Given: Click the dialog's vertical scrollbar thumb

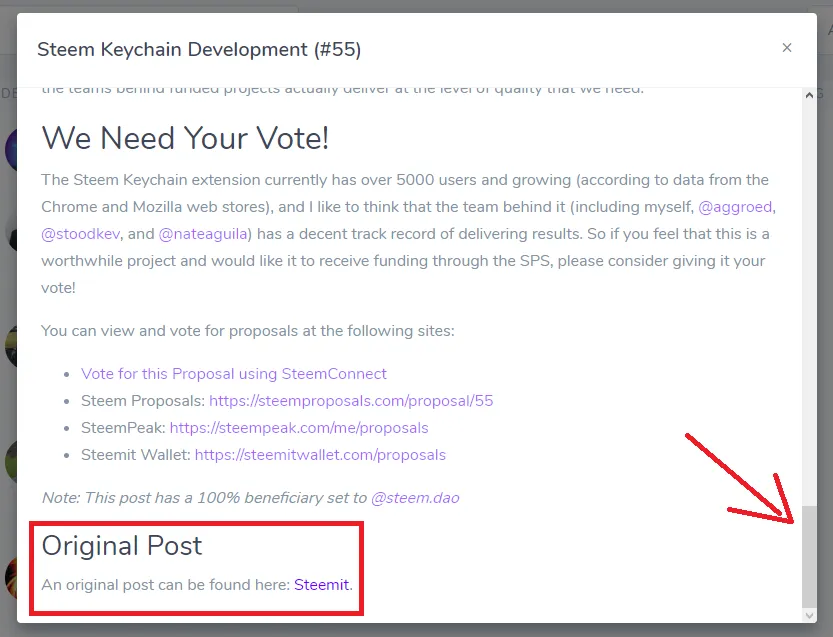Looking at the screenshot, I should (x=809, y=556).
